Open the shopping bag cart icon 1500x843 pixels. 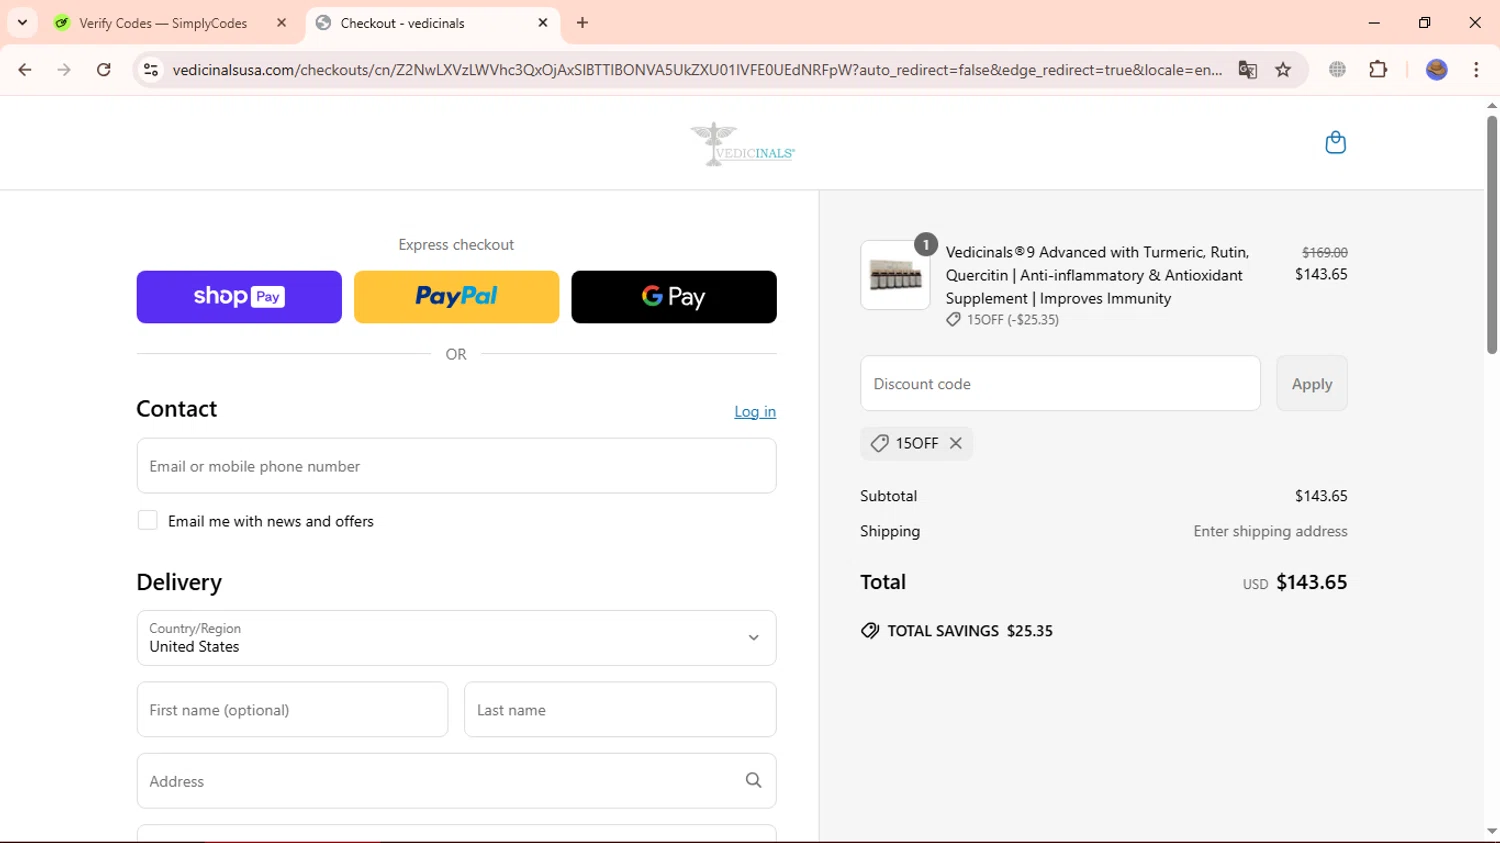tap(1335, 143)
